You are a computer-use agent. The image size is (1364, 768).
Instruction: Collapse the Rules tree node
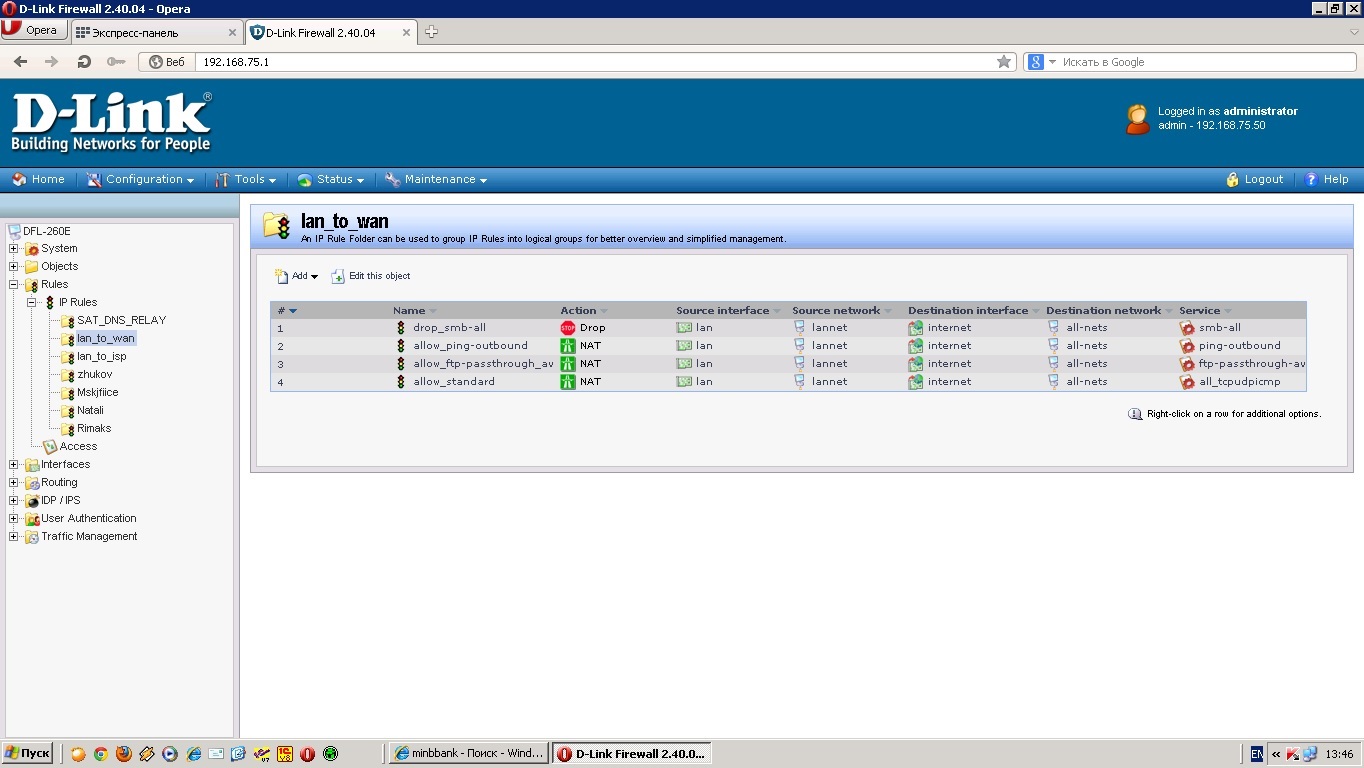click(x=14, y=285)
